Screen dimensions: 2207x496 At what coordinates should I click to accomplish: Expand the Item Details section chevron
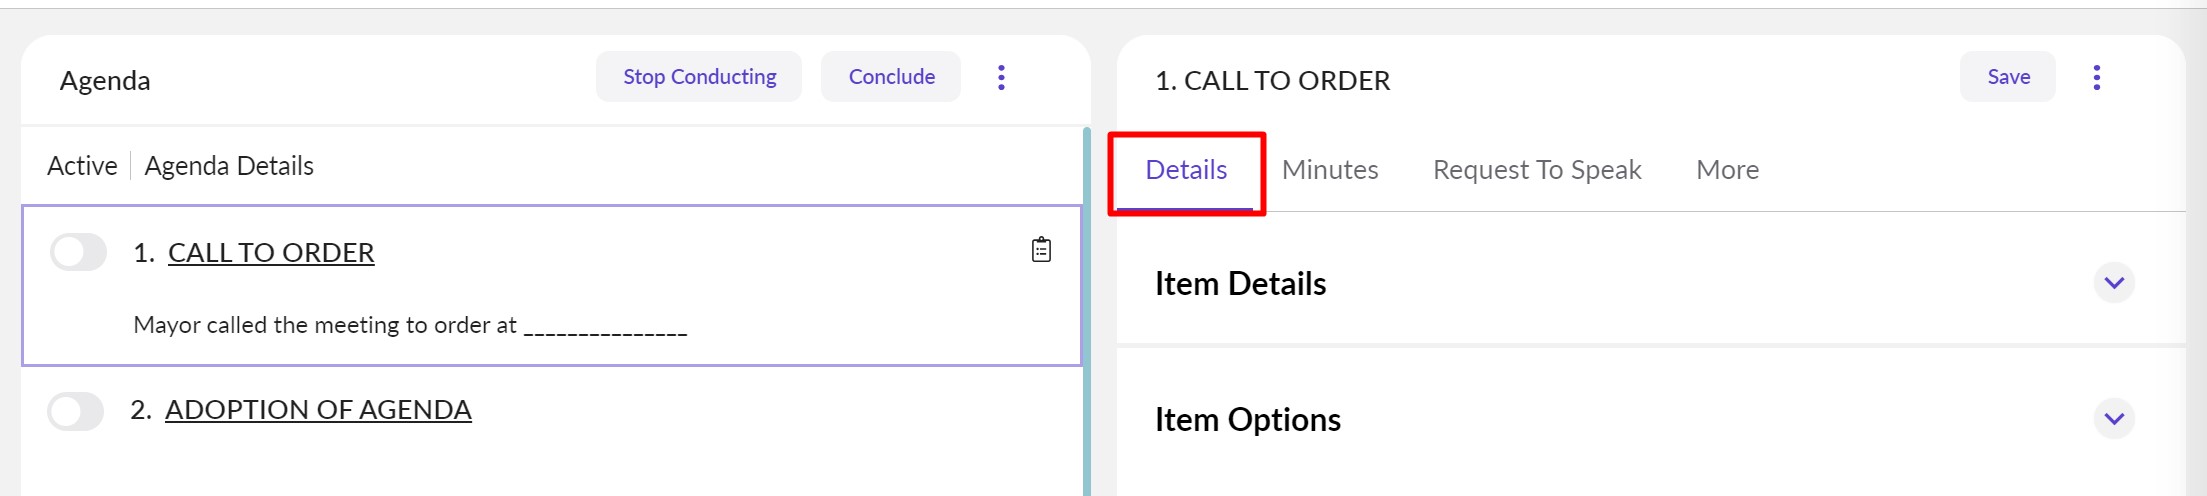pyautogui.click(x=2114, y=283)
